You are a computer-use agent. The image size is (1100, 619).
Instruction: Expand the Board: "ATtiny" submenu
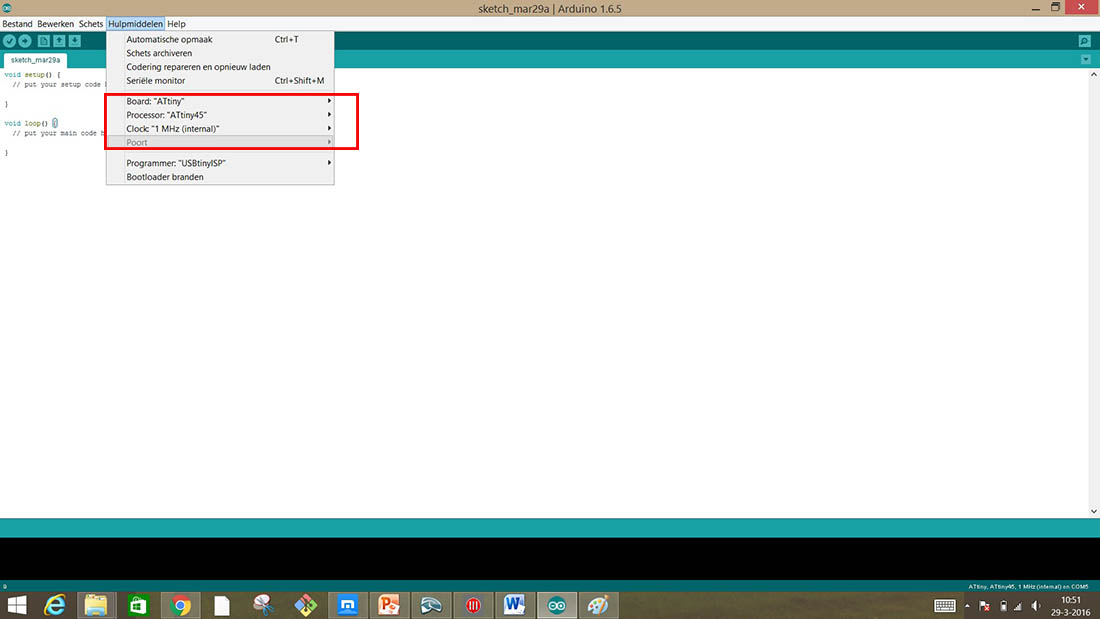click(x=220, y=101)
